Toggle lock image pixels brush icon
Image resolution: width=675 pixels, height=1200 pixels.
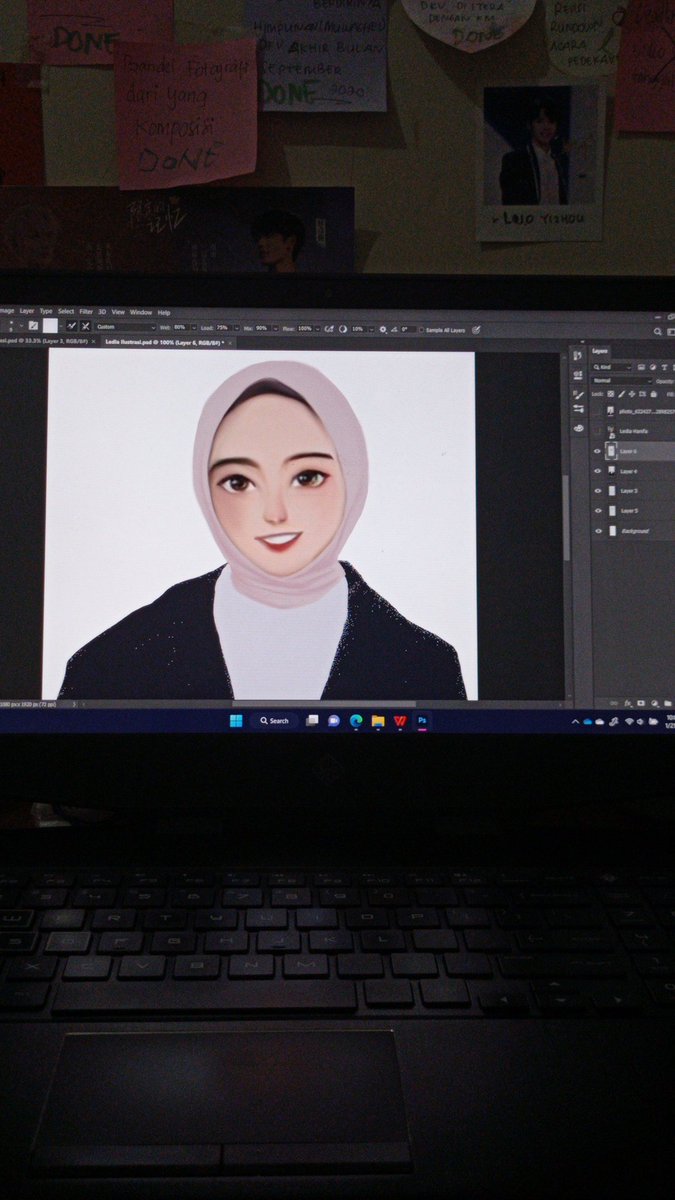click(x=621, y=394)
